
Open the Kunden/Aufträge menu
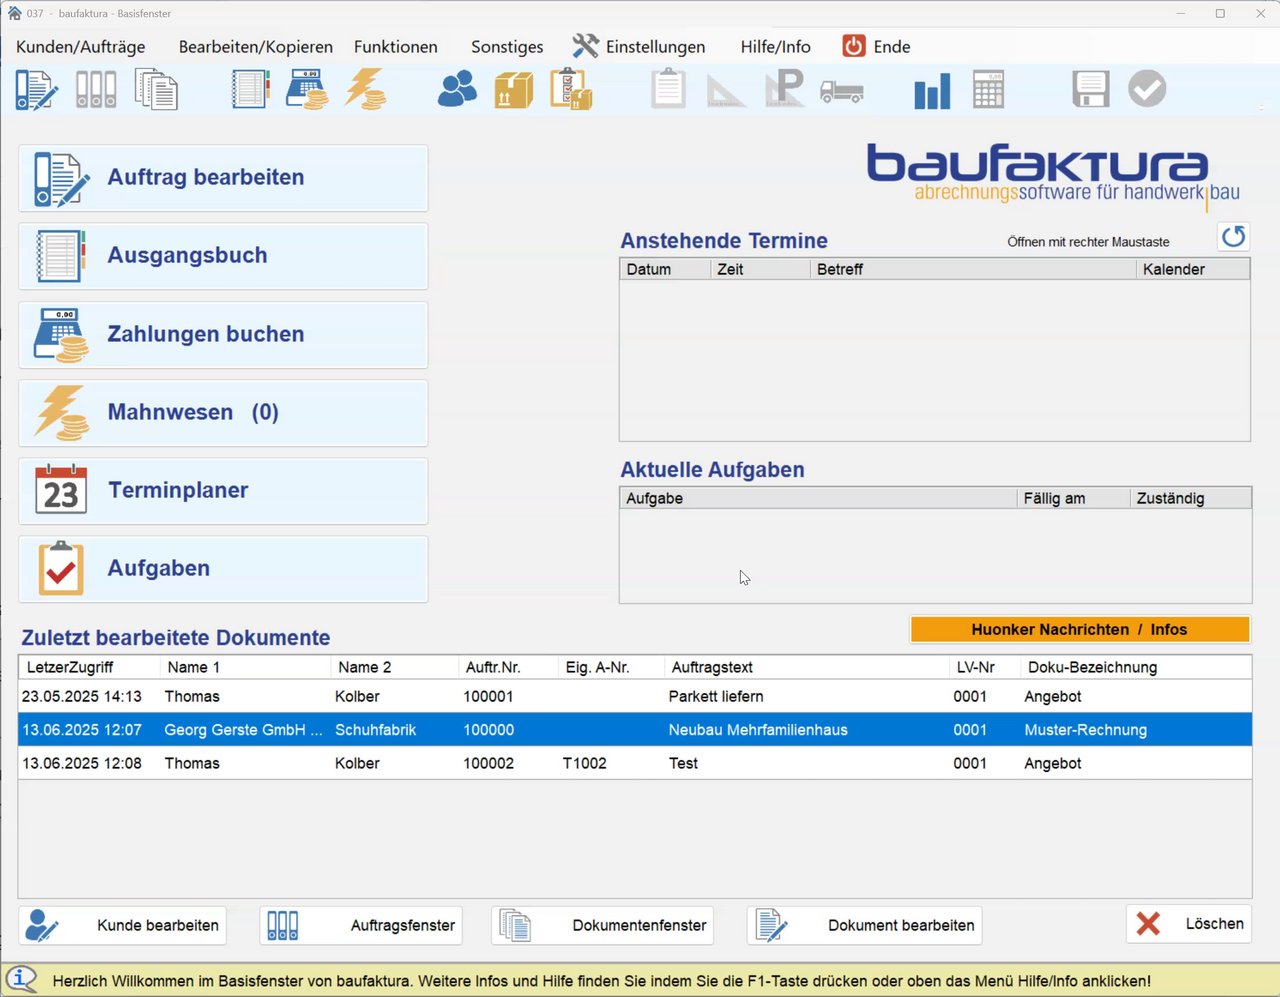click(x=81, y=47)
